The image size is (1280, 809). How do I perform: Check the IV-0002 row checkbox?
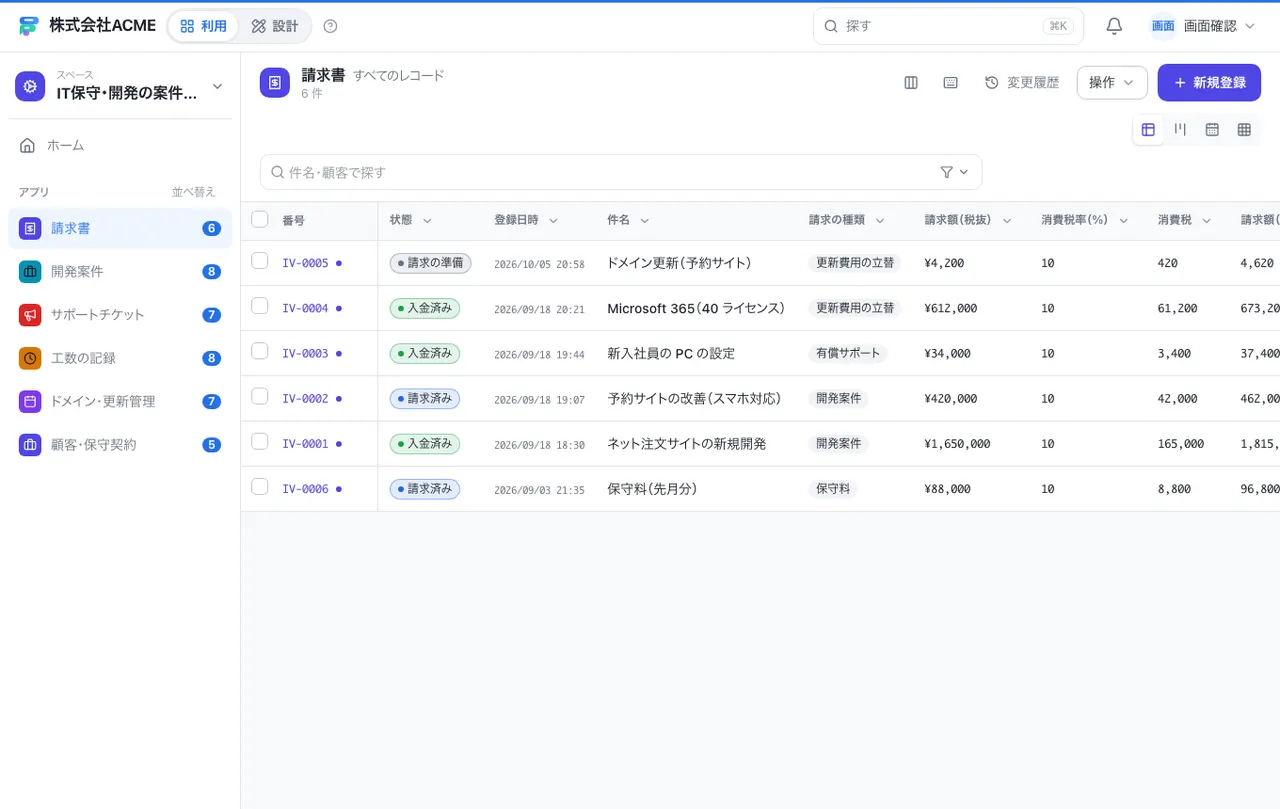tap(260, 396)
